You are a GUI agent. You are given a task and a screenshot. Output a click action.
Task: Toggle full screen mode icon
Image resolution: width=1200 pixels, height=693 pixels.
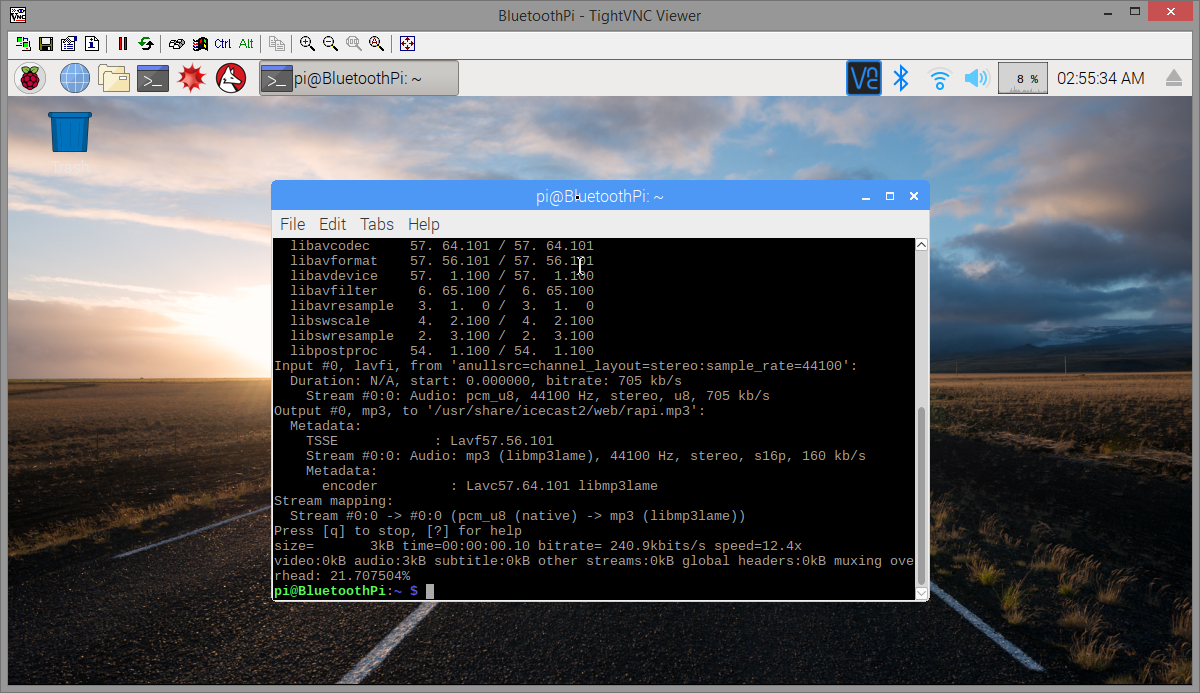click(x=407, y=44)
